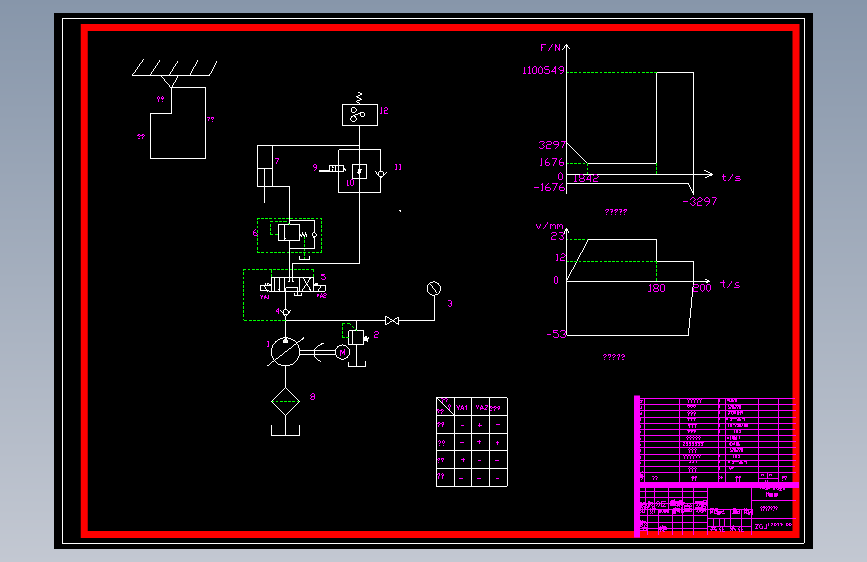Select the solenoid actuator symbol labeled 9
Screen dimensions: 867x562
pos(335,168)
